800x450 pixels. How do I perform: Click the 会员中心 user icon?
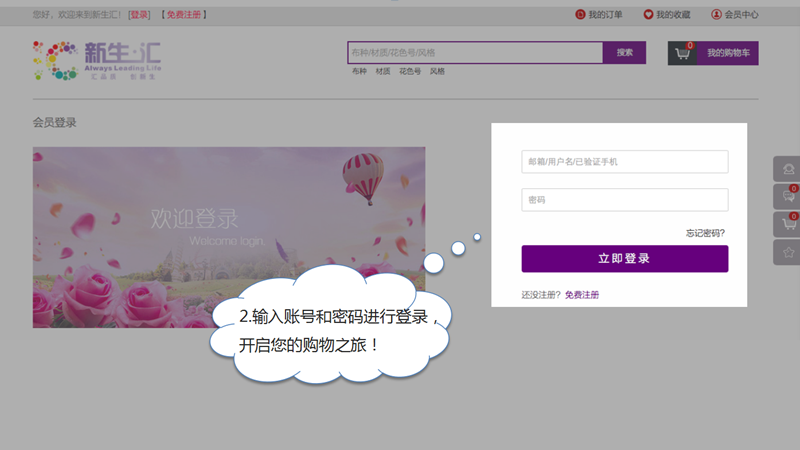coord(716,14)
